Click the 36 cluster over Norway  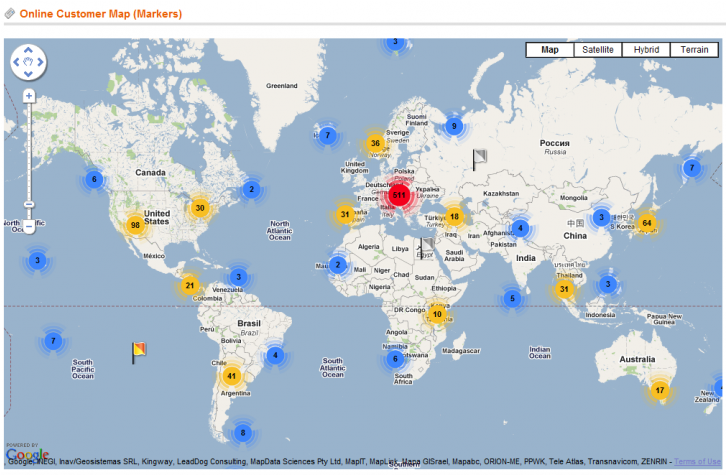376,143
